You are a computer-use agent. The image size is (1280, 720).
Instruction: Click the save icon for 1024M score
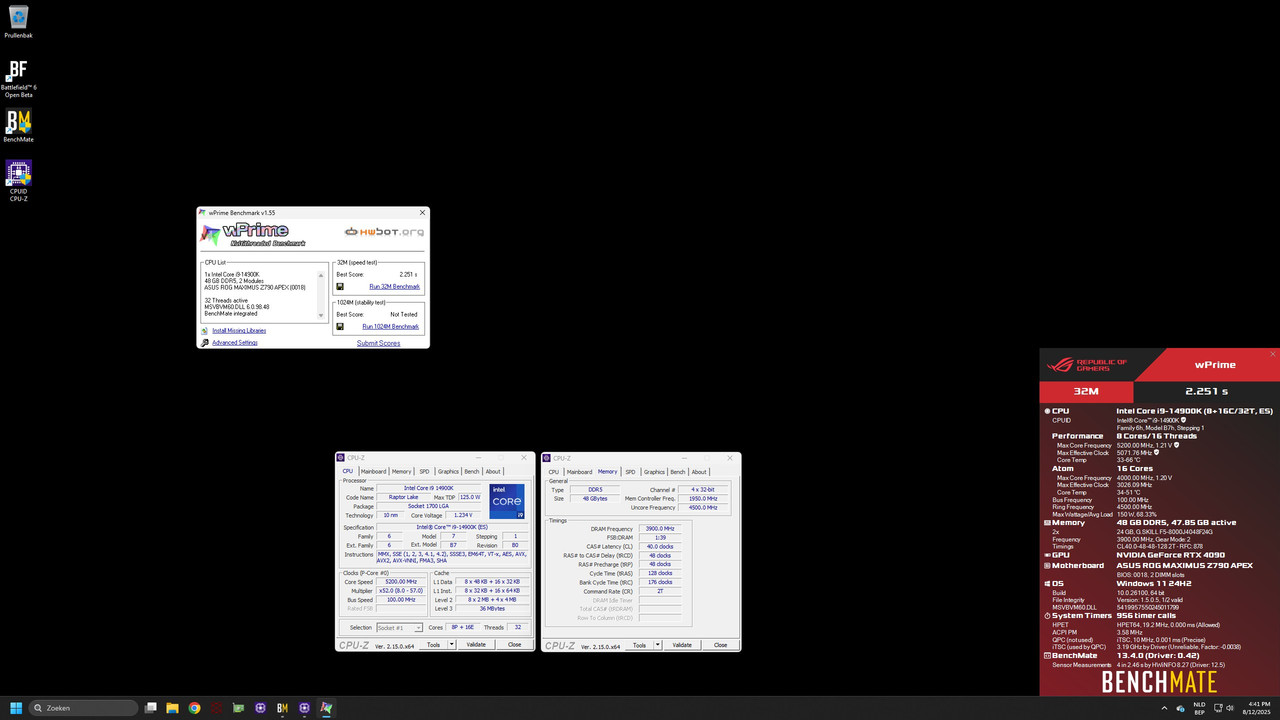[340, 326]
